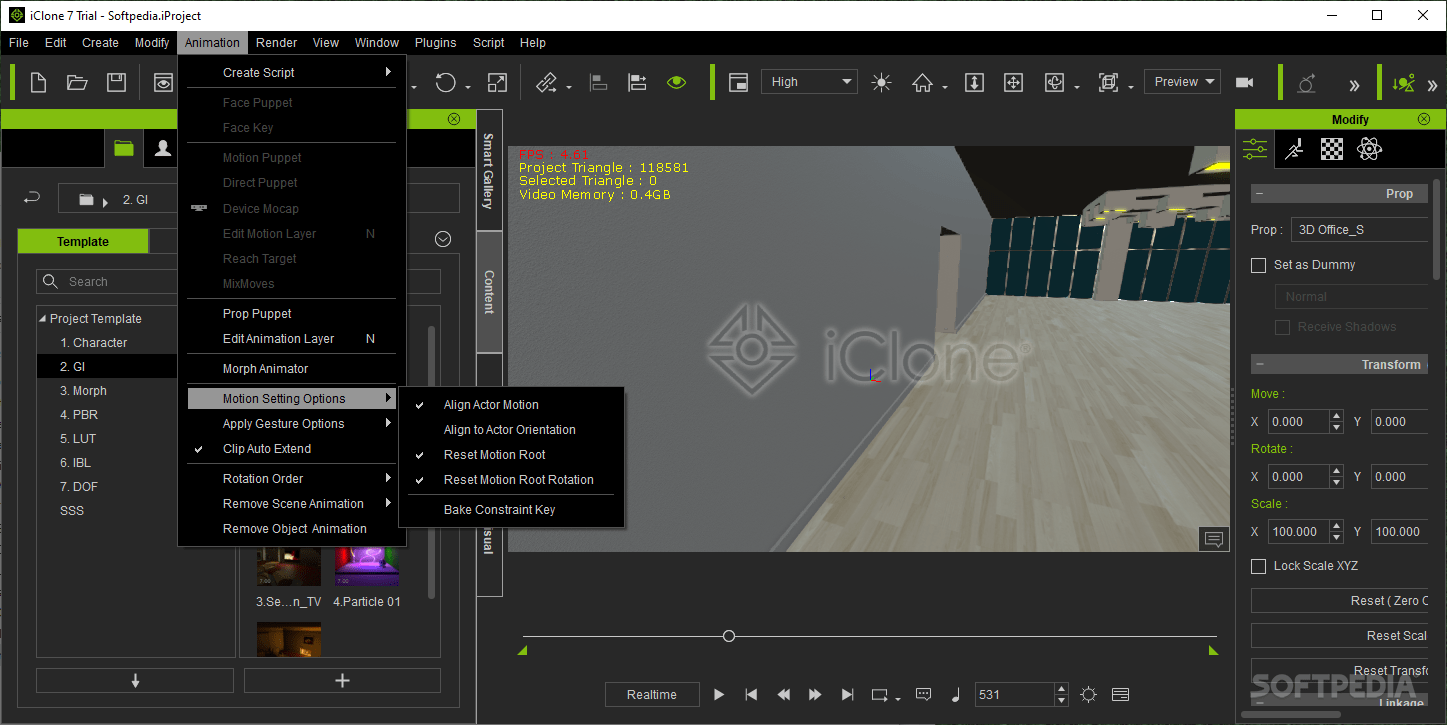
Task: Click the four-arrow move icon in toolbar
Action: [1013, 82]
